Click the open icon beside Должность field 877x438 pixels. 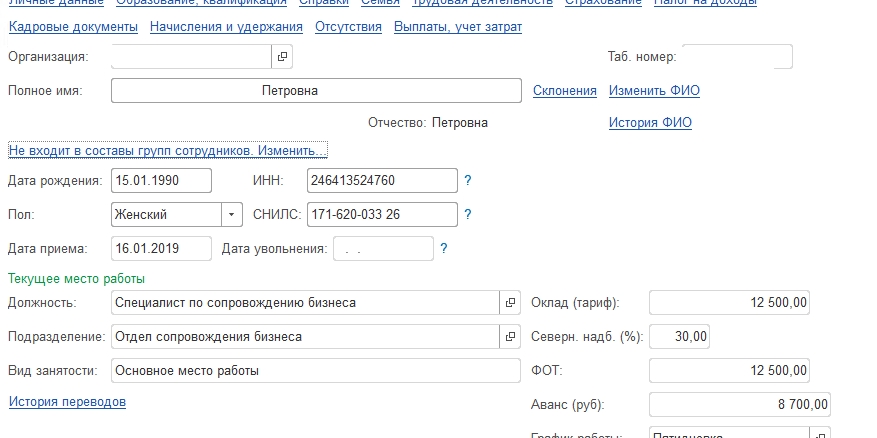point(509,302)
